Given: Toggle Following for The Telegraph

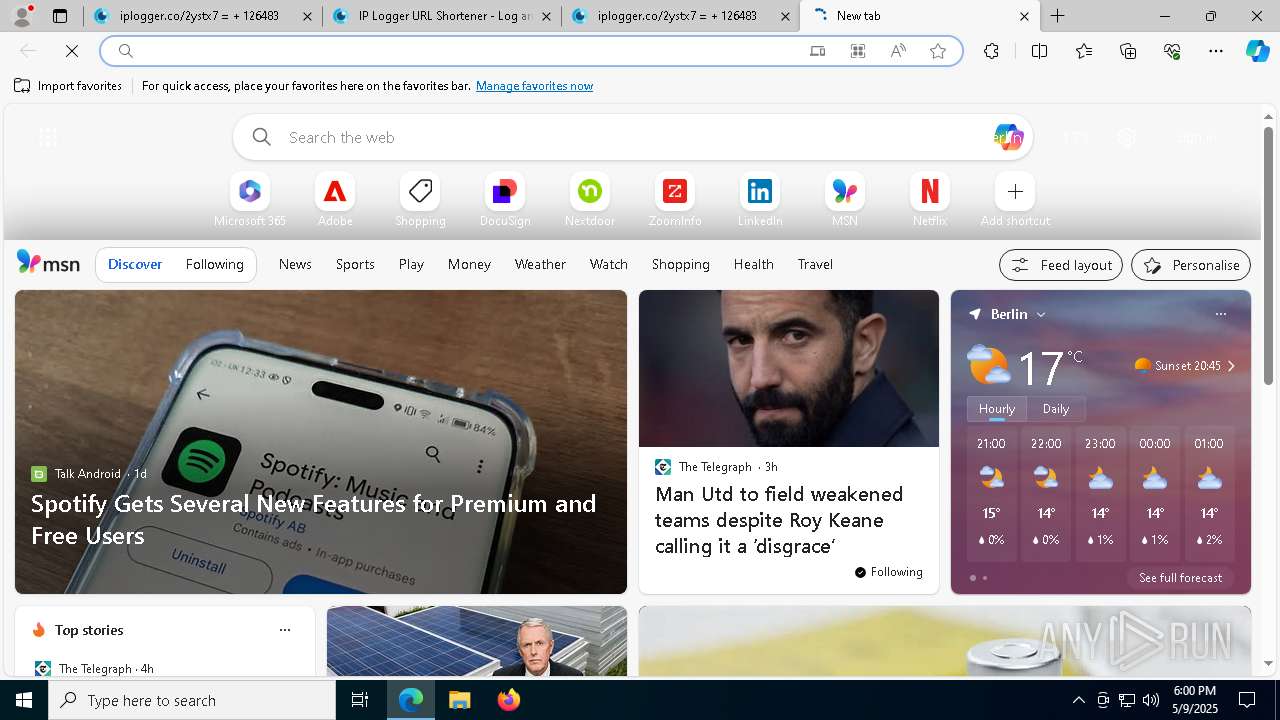Looking at the screenshot, I should point(888,572).
